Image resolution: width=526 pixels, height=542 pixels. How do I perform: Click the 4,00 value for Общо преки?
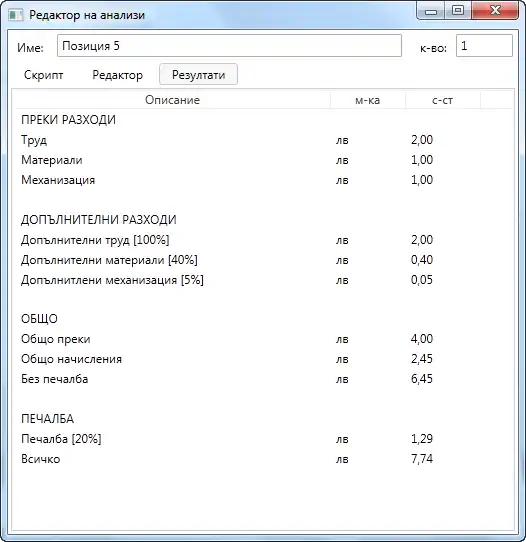tap(422, 339)
